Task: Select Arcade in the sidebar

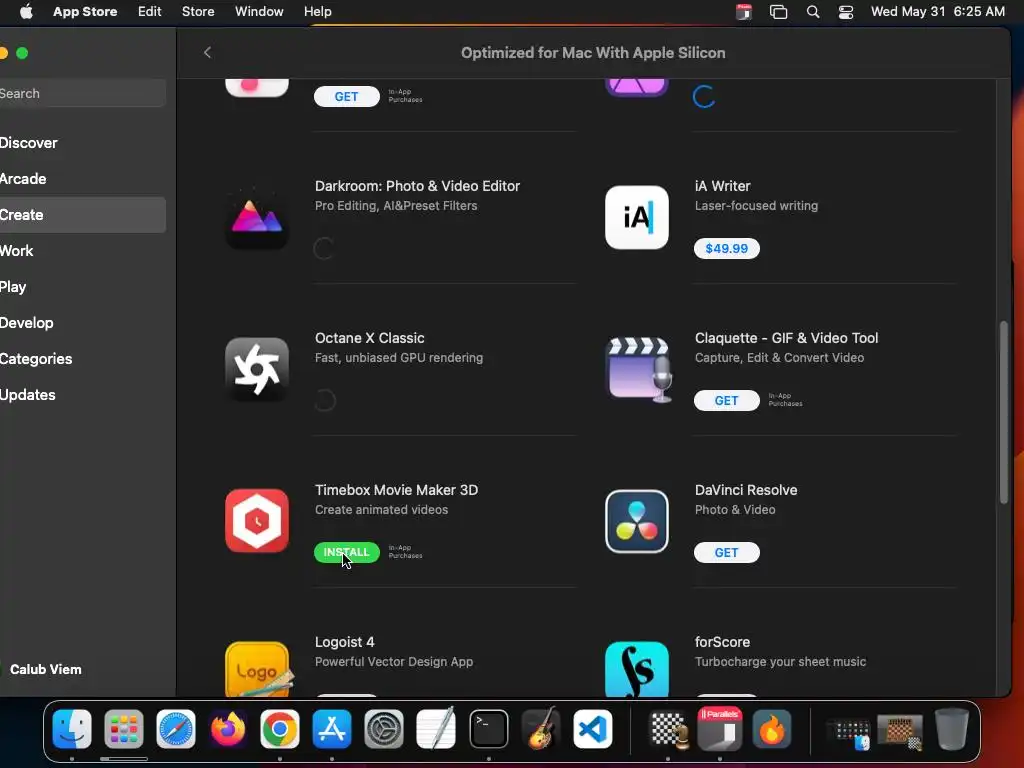Action: tap(83, 179)
